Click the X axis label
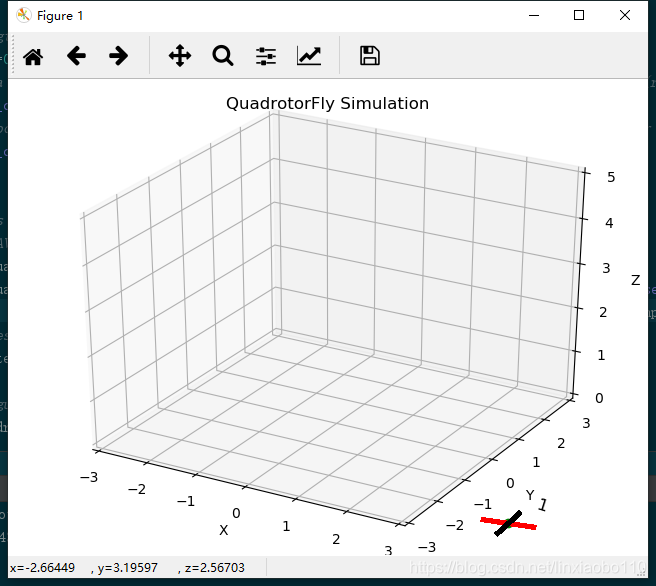656x586 pixels. coord(224,530)
